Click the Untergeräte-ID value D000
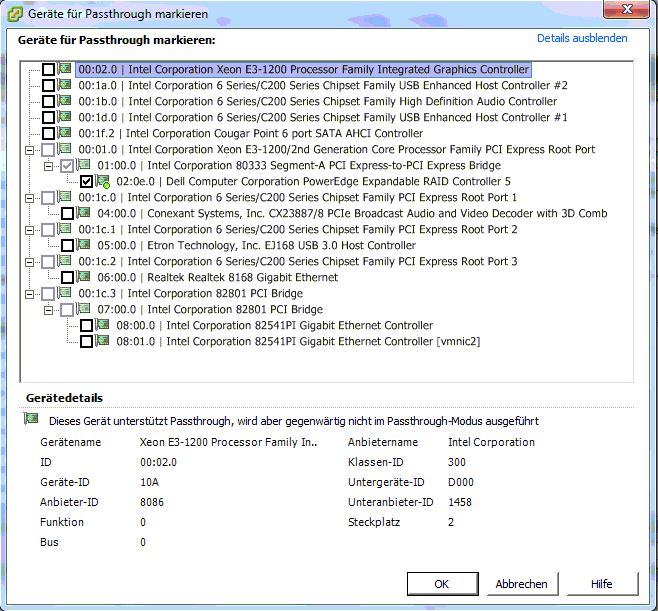 pos(461,482)
